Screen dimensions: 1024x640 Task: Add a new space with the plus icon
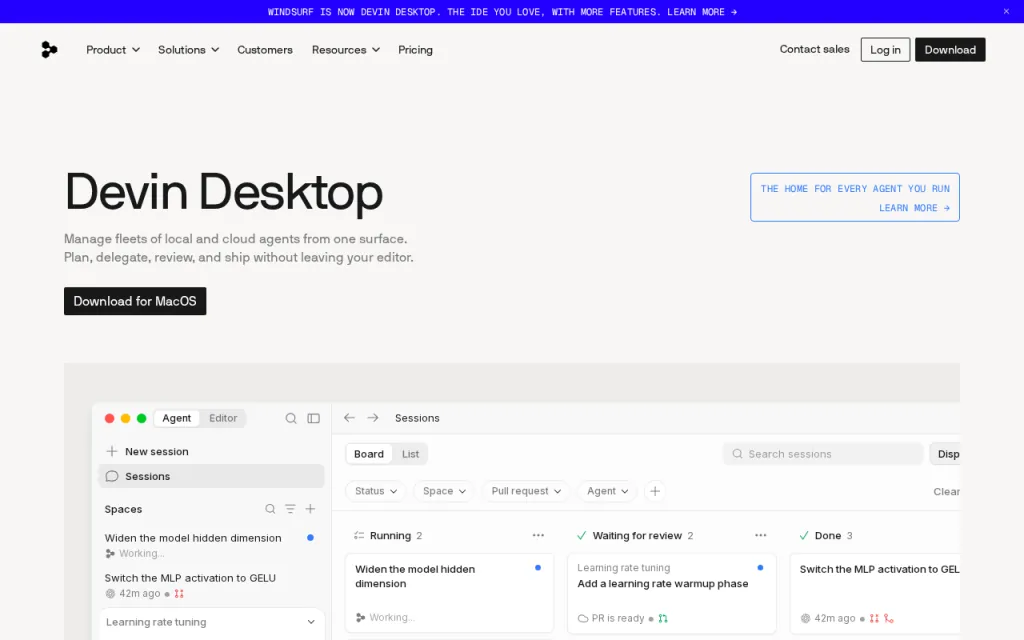tap(310, 509)
